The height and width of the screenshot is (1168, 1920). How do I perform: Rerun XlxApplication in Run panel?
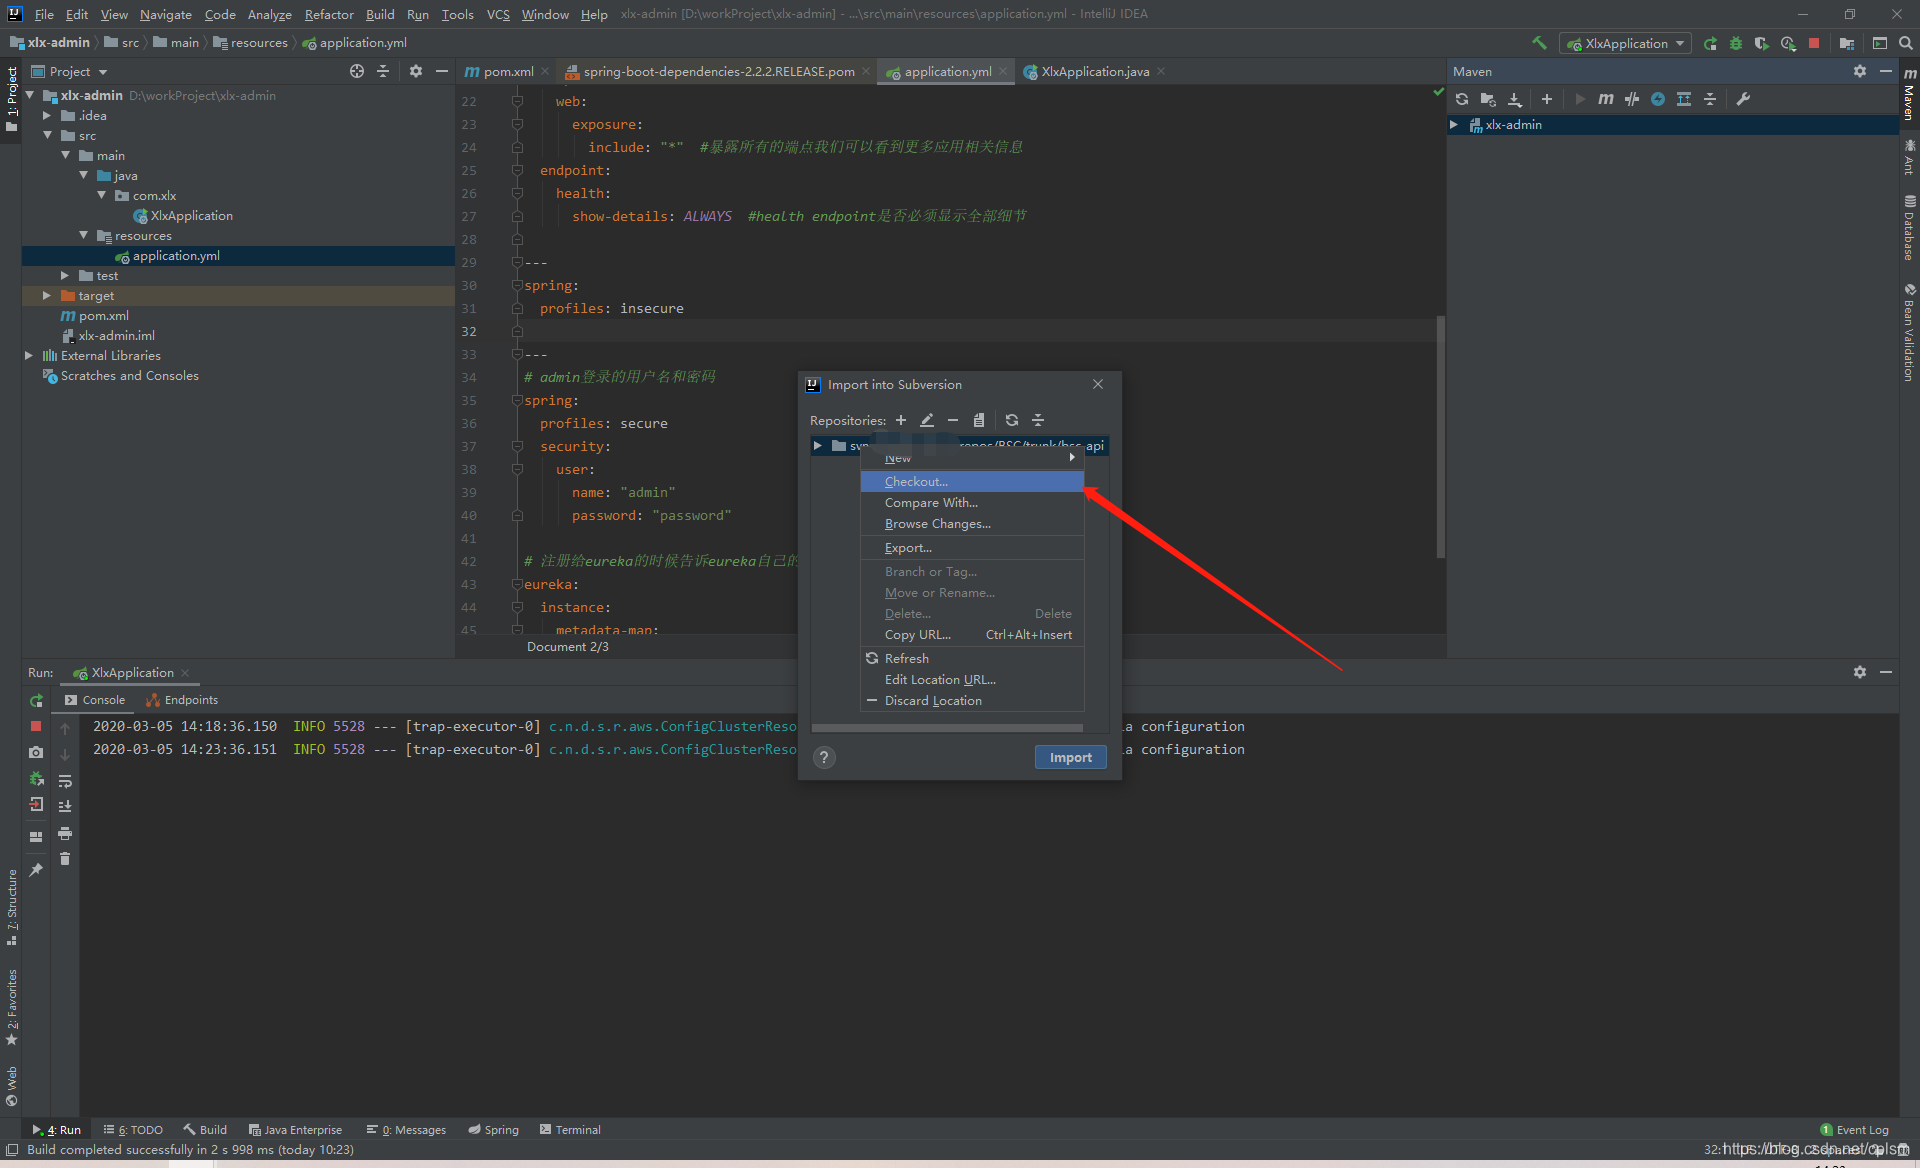pos(36,701)
